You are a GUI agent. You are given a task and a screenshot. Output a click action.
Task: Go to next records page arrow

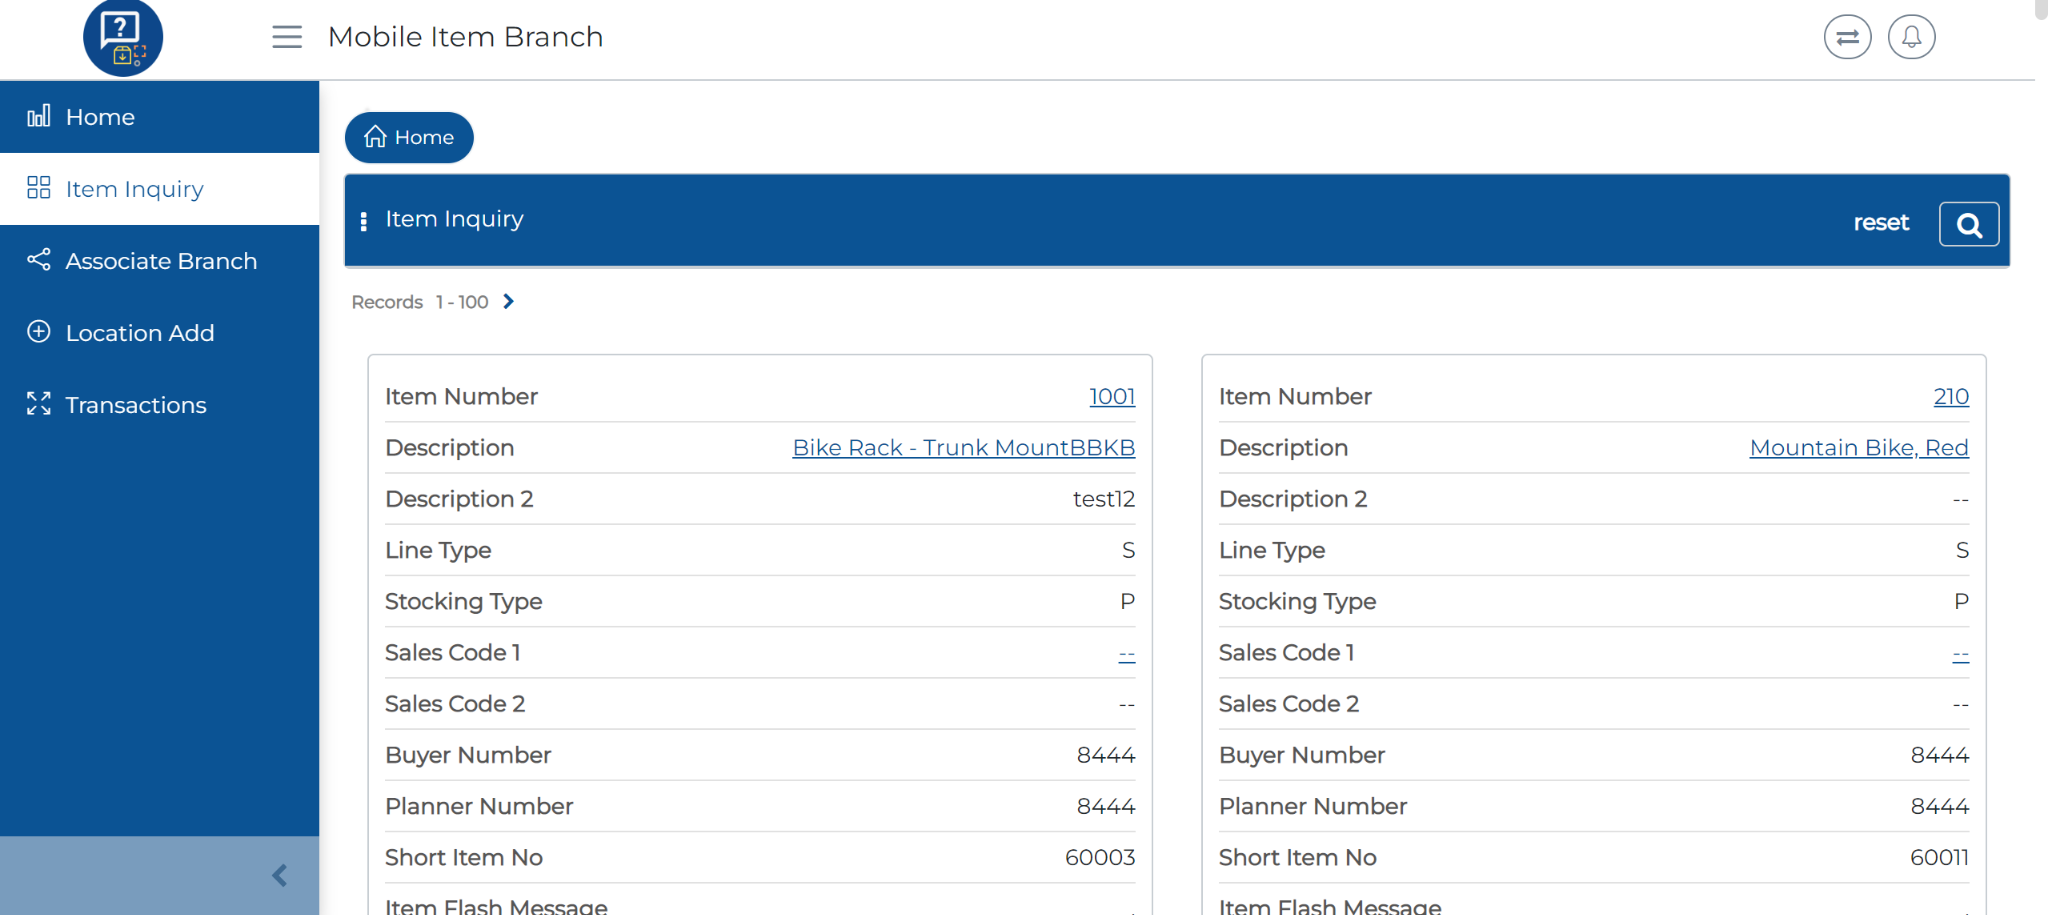point(509,302)
